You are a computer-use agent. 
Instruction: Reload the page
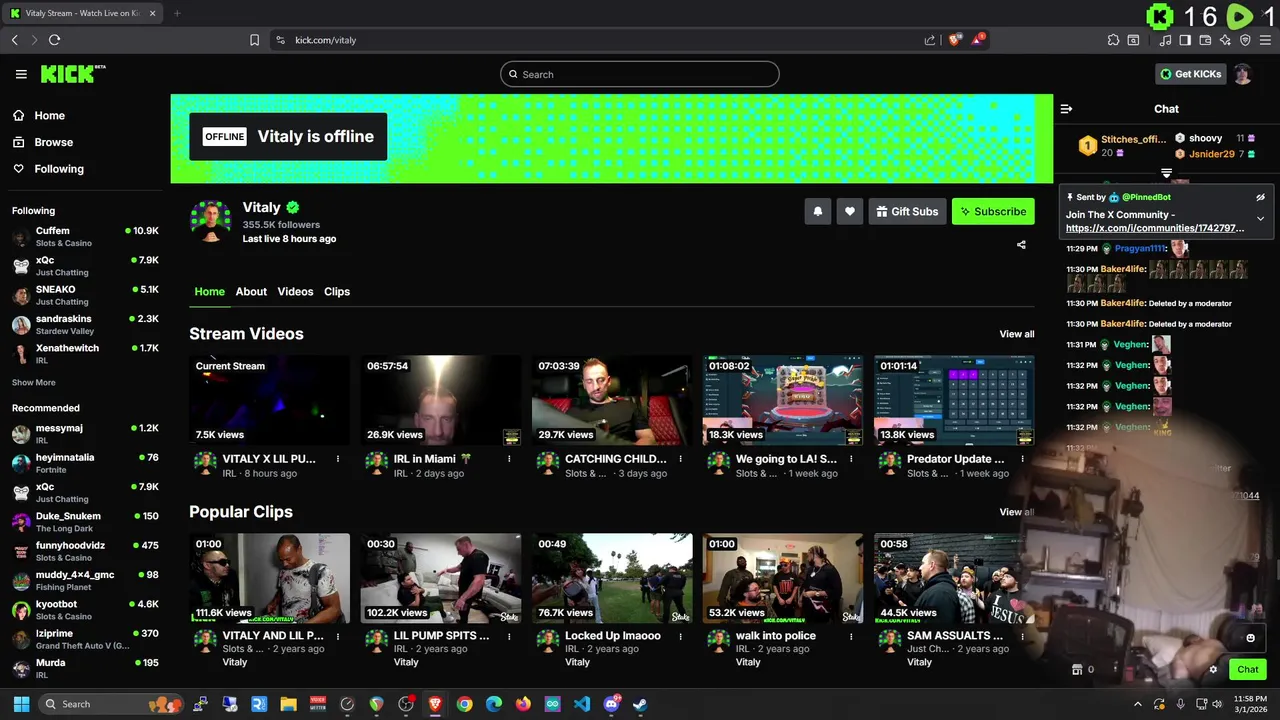(x=54, y=40)
